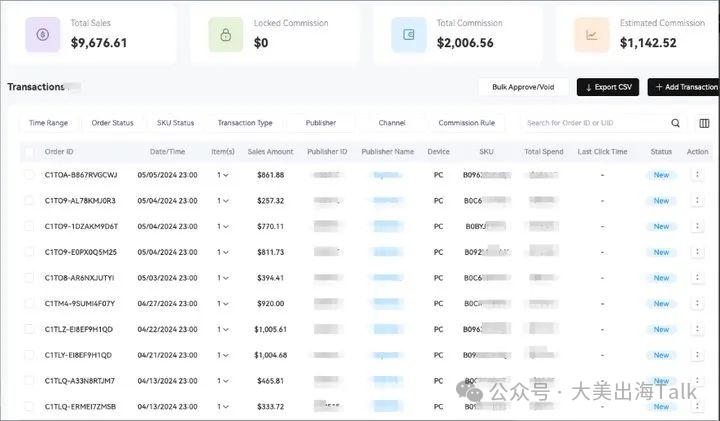This screenshot has height=421, width=720.
Task: Sort by the Order ID column header
Action: 59,152
